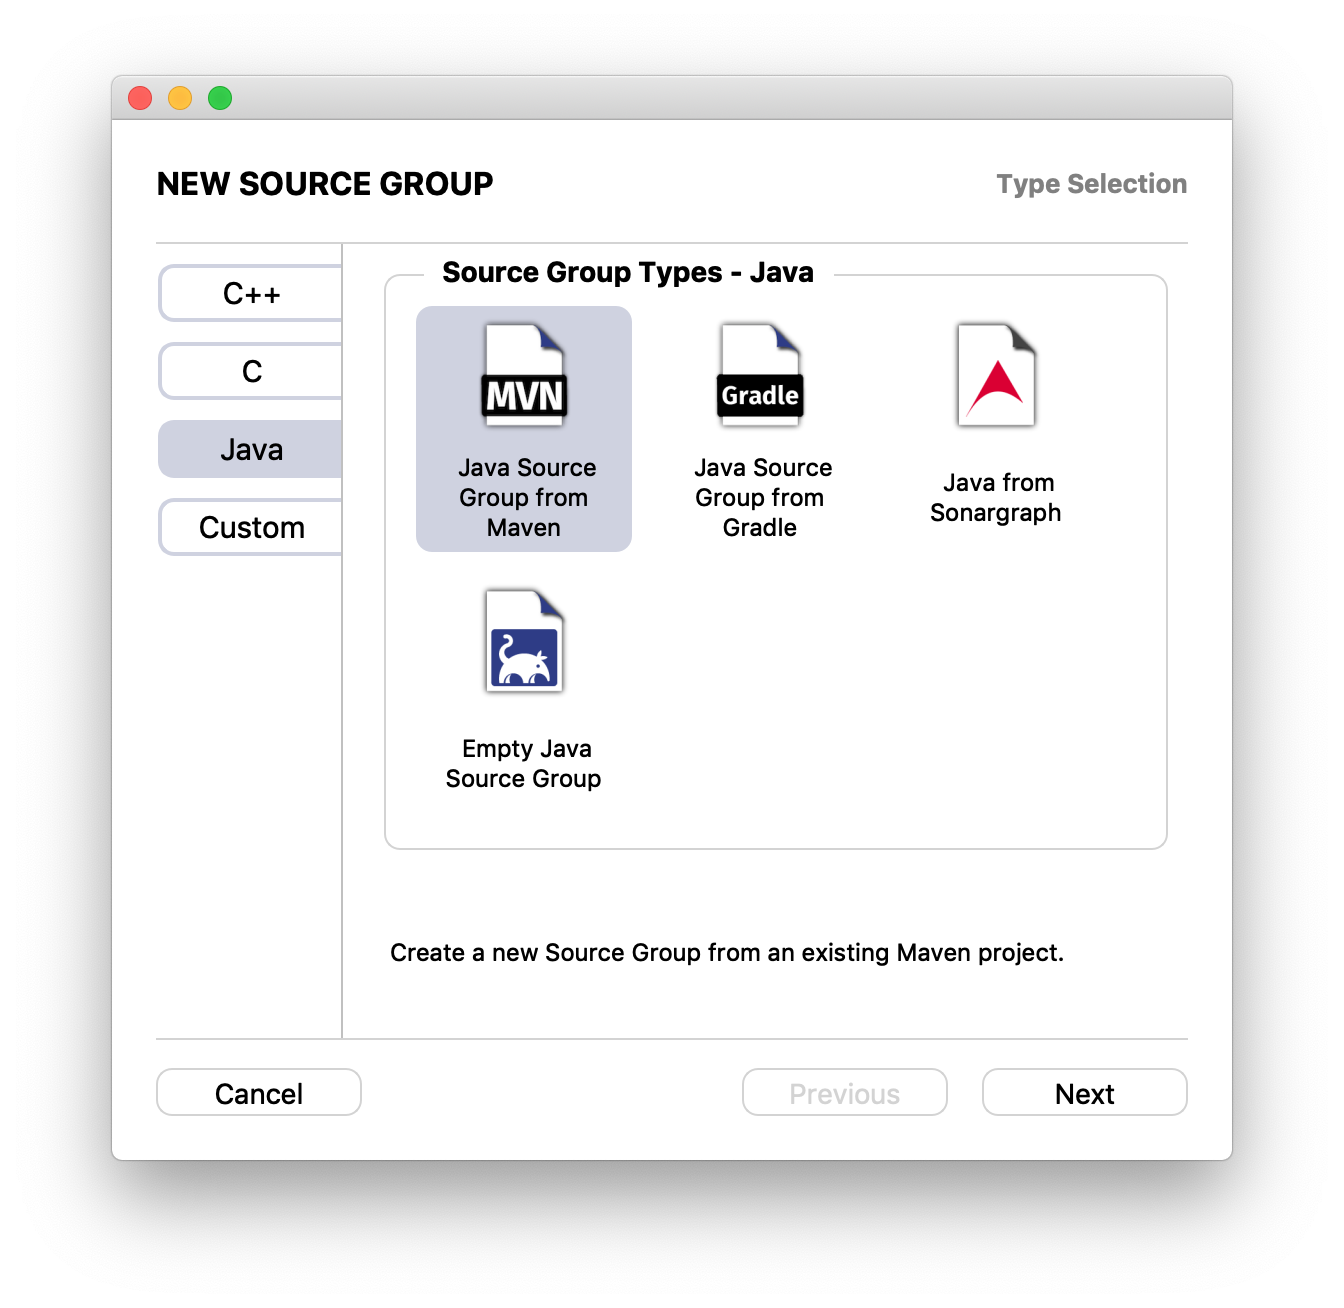Cancel the new source group dialog
The width and height of the screenshot is (1344, 1308).
click(259, 1093)
